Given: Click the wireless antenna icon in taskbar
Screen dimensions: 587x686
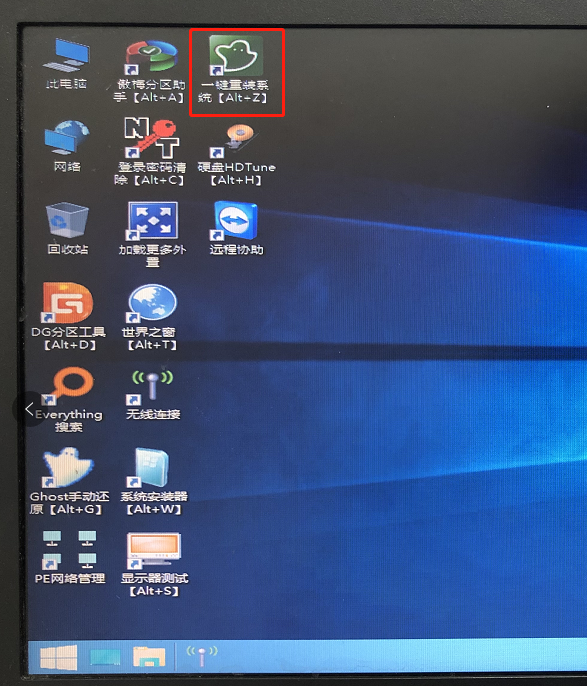Looking at the screenshot, I should click(202, 655).
